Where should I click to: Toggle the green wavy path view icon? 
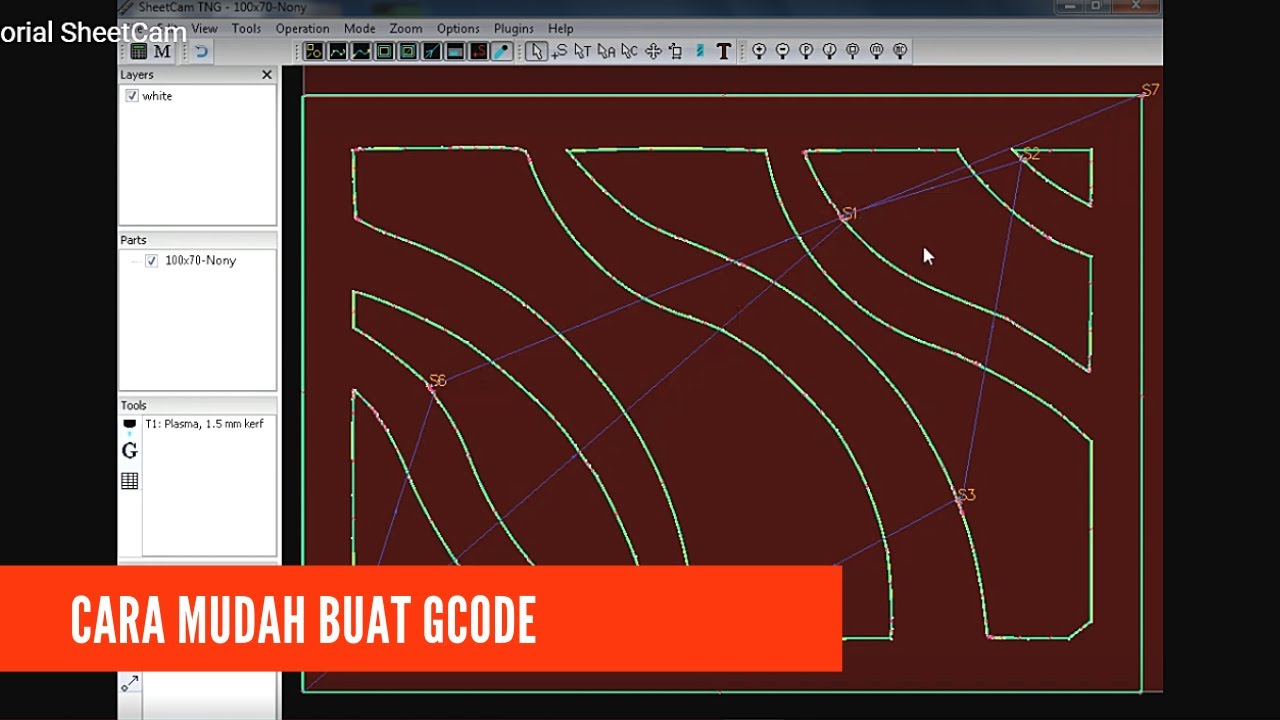pos(338,51)
